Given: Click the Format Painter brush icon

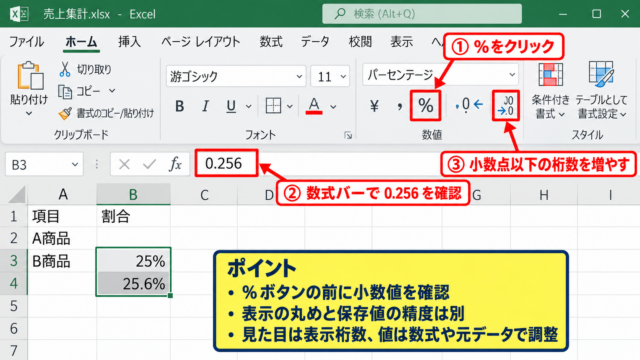Looking at the screenshot, I should point(65,113).
